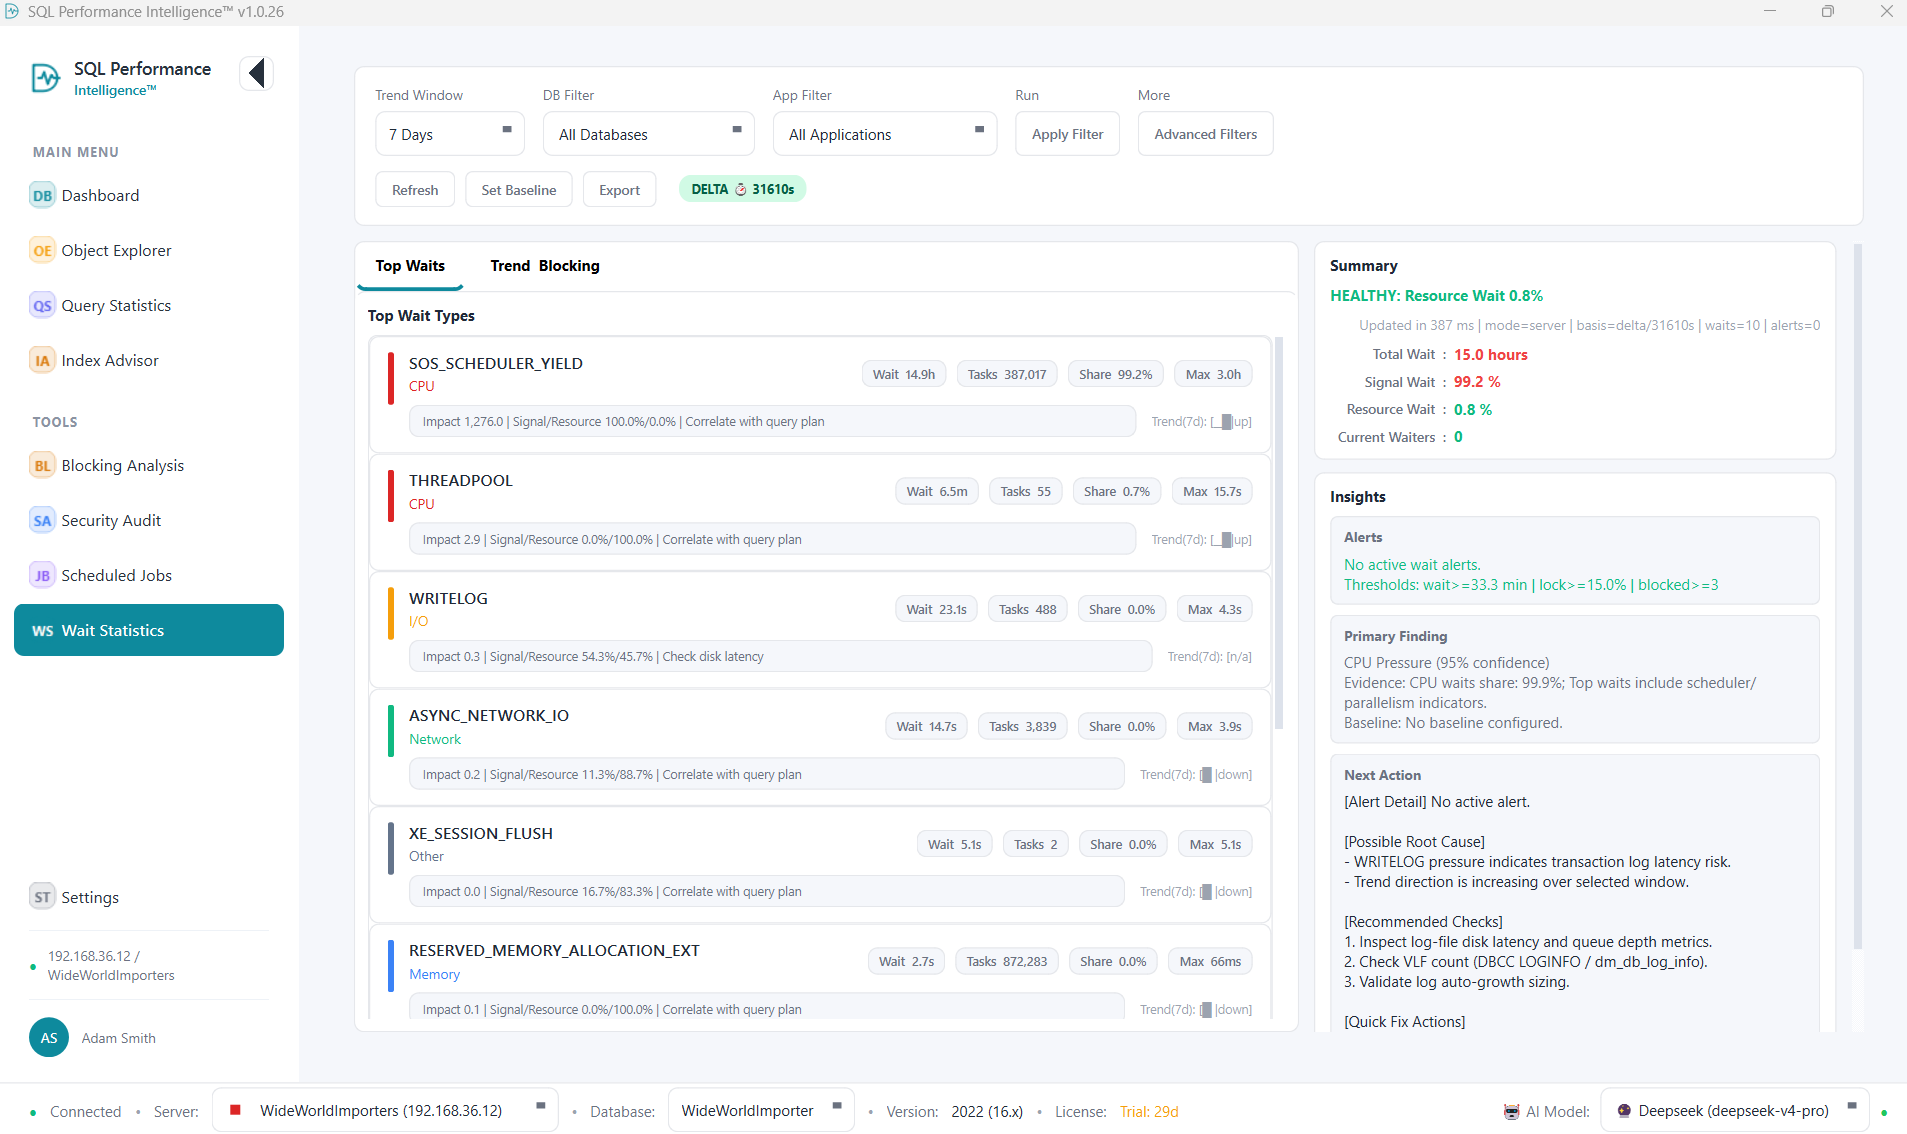Image resolution: width=1907 pixels, height=1134 pixels.
Task: Click the No active wait alerts text
Action: [1412, 565]
